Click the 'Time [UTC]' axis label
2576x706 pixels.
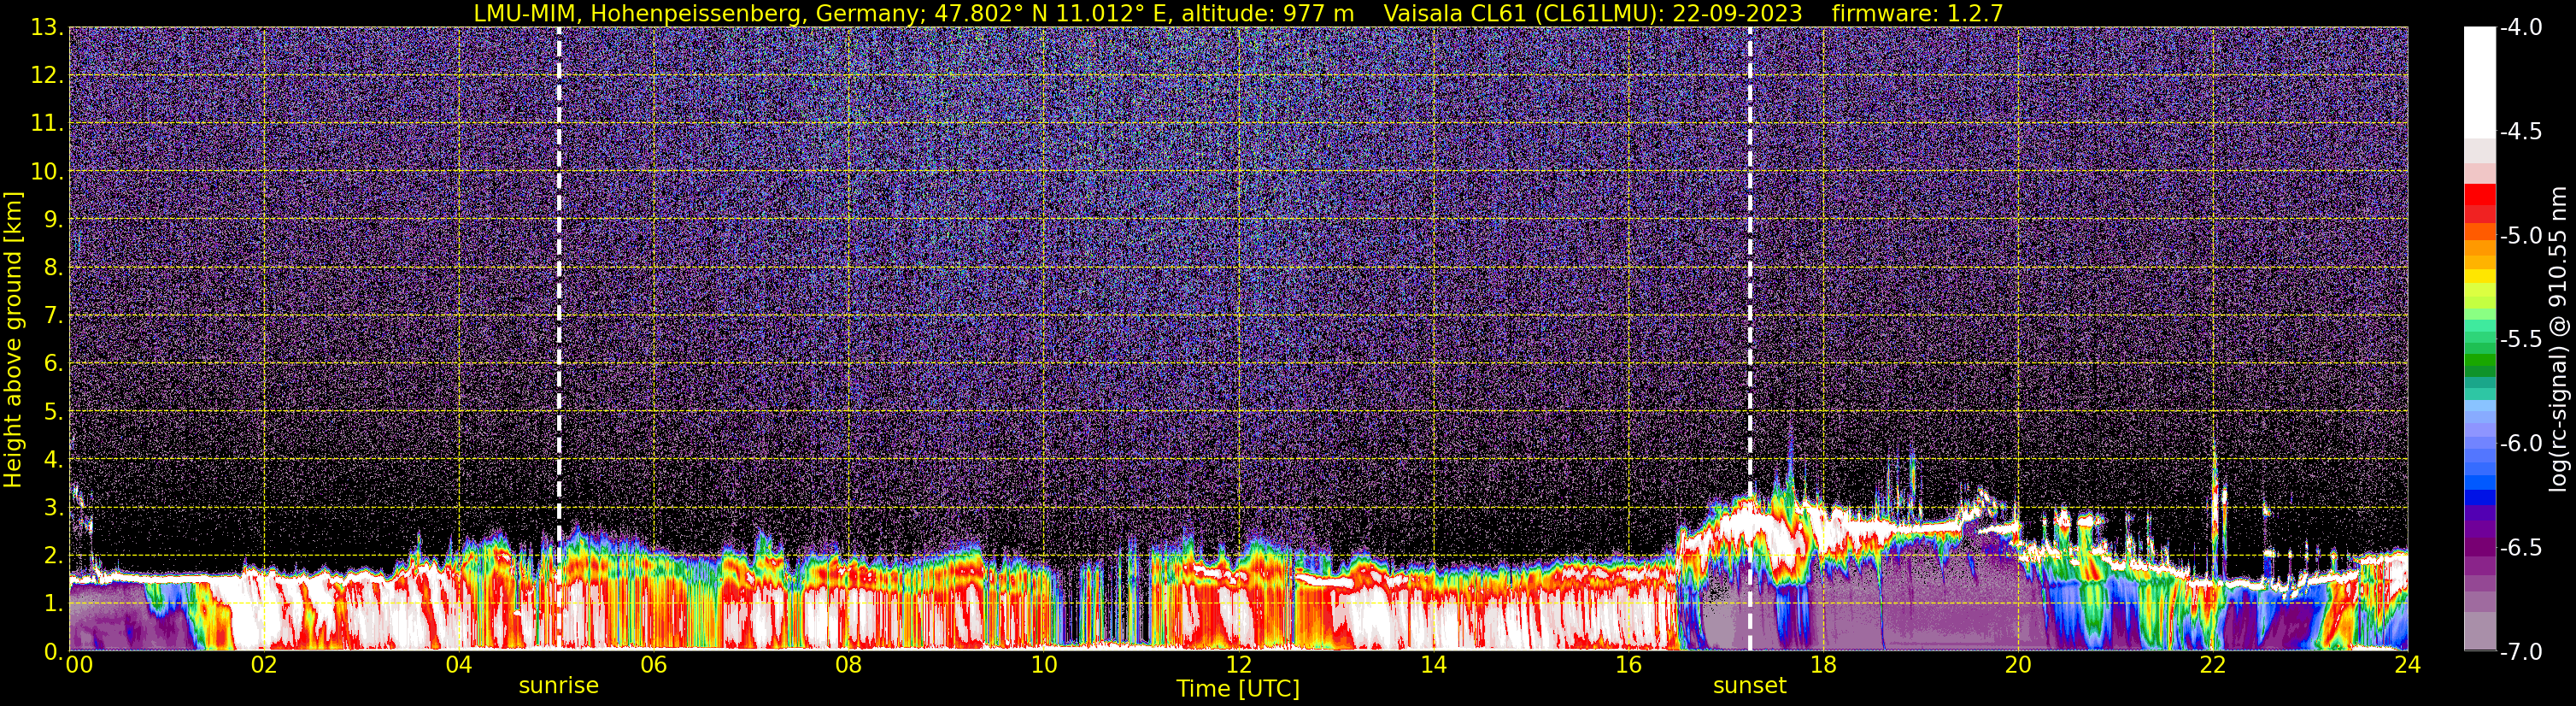click(1238, 689)
